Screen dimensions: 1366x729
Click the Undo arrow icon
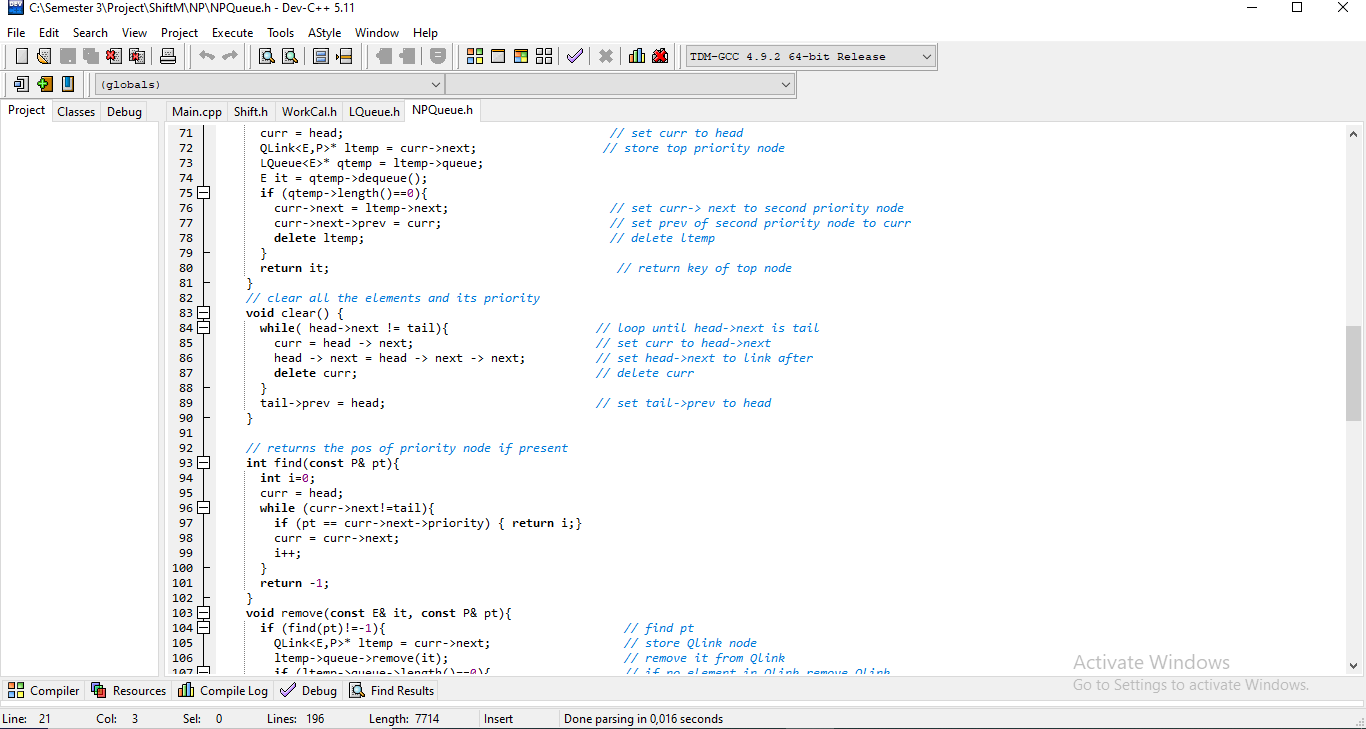point(206,56)
